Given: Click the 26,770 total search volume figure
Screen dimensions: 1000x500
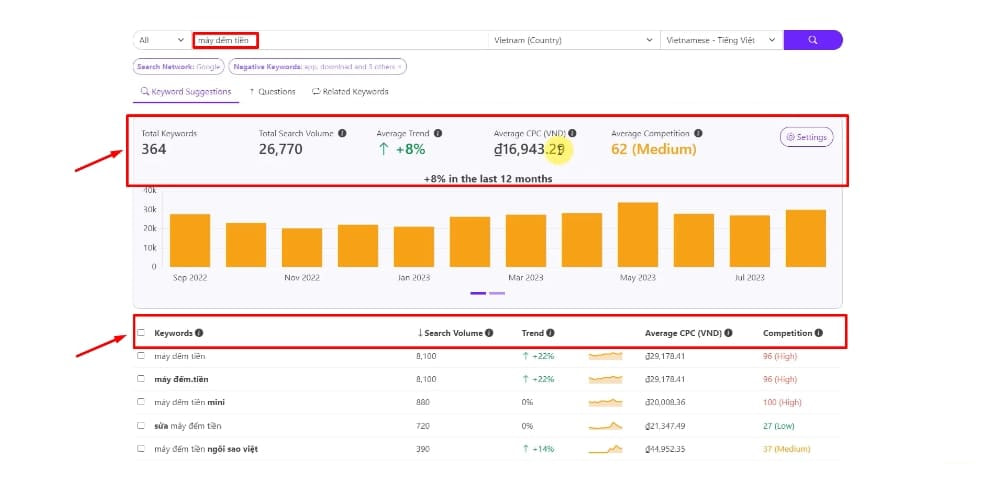Looking at the screenshot, I should point(281,150).
